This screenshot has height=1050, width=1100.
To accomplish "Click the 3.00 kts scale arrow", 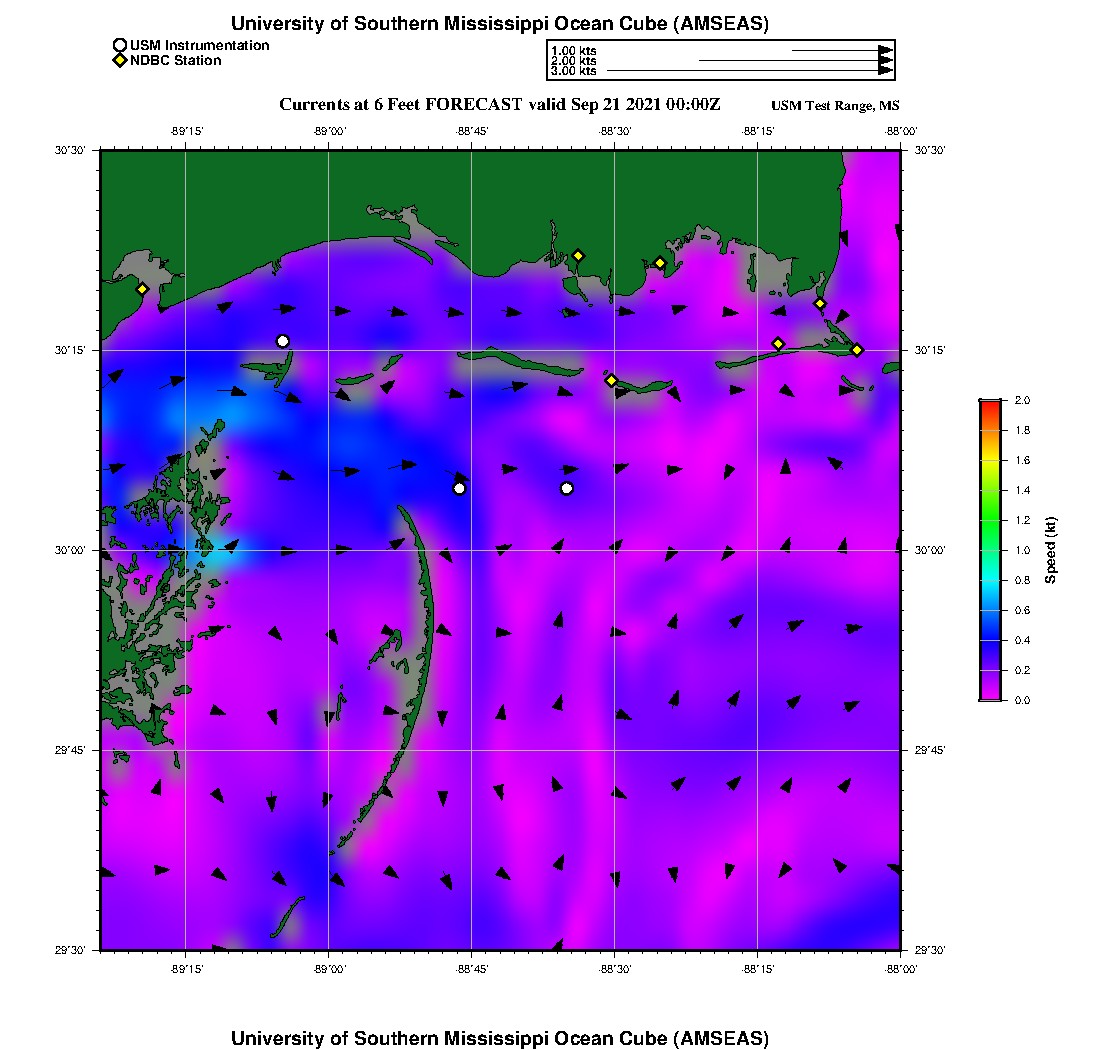I will point(750,70).
